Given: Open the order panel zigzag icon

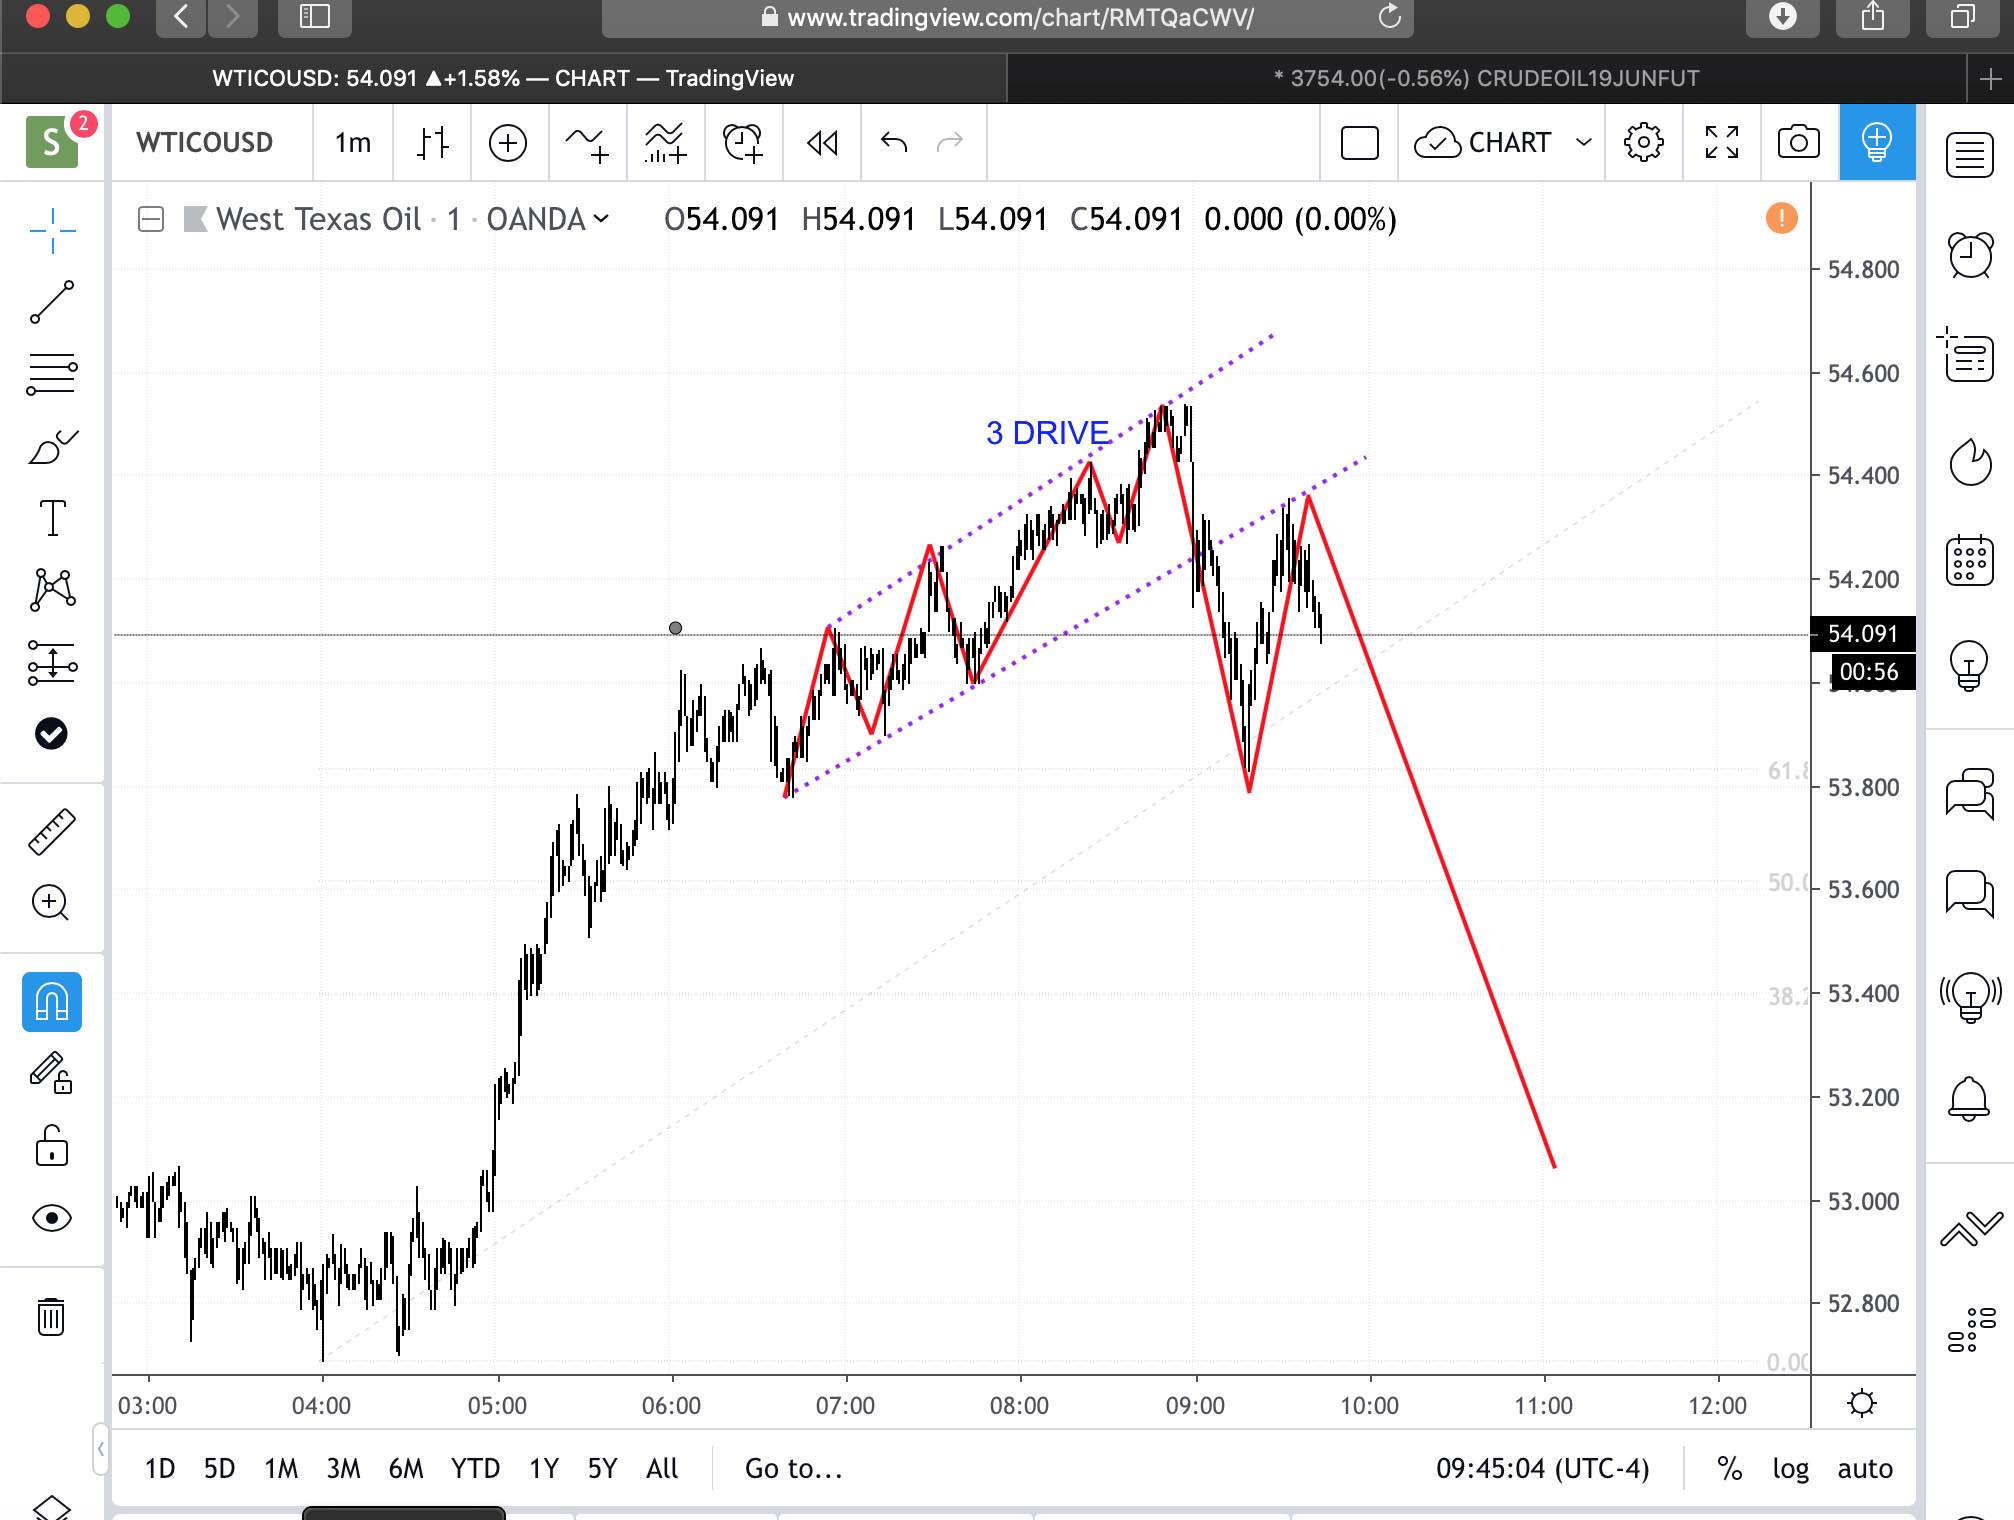Looking at the screenshot, I should coord(1971,1227).
